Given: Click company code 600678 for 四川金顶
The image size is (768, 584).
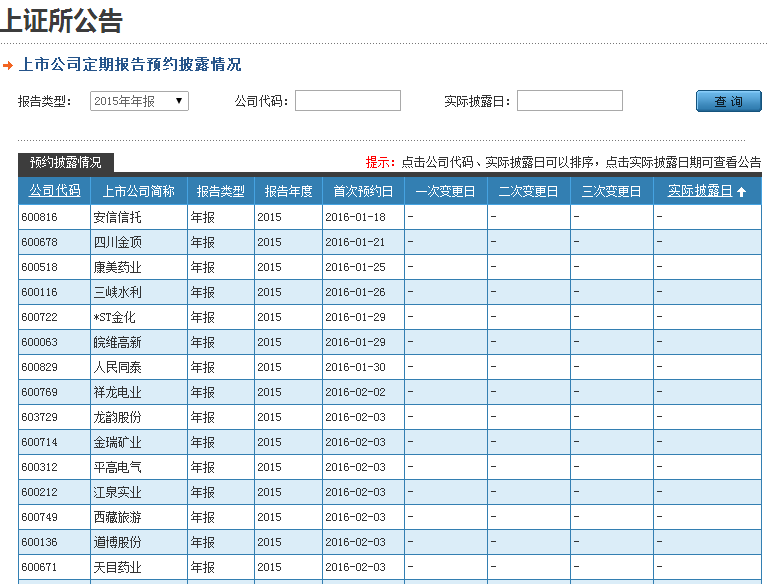Looking at the screenshot, I should coord(40,242).
